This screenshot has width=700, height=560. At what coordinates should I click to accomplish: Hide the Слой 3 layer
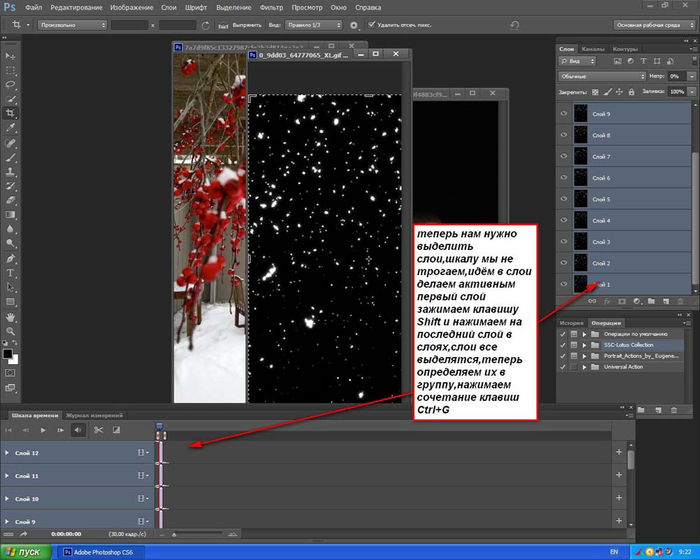pos(563,242)
